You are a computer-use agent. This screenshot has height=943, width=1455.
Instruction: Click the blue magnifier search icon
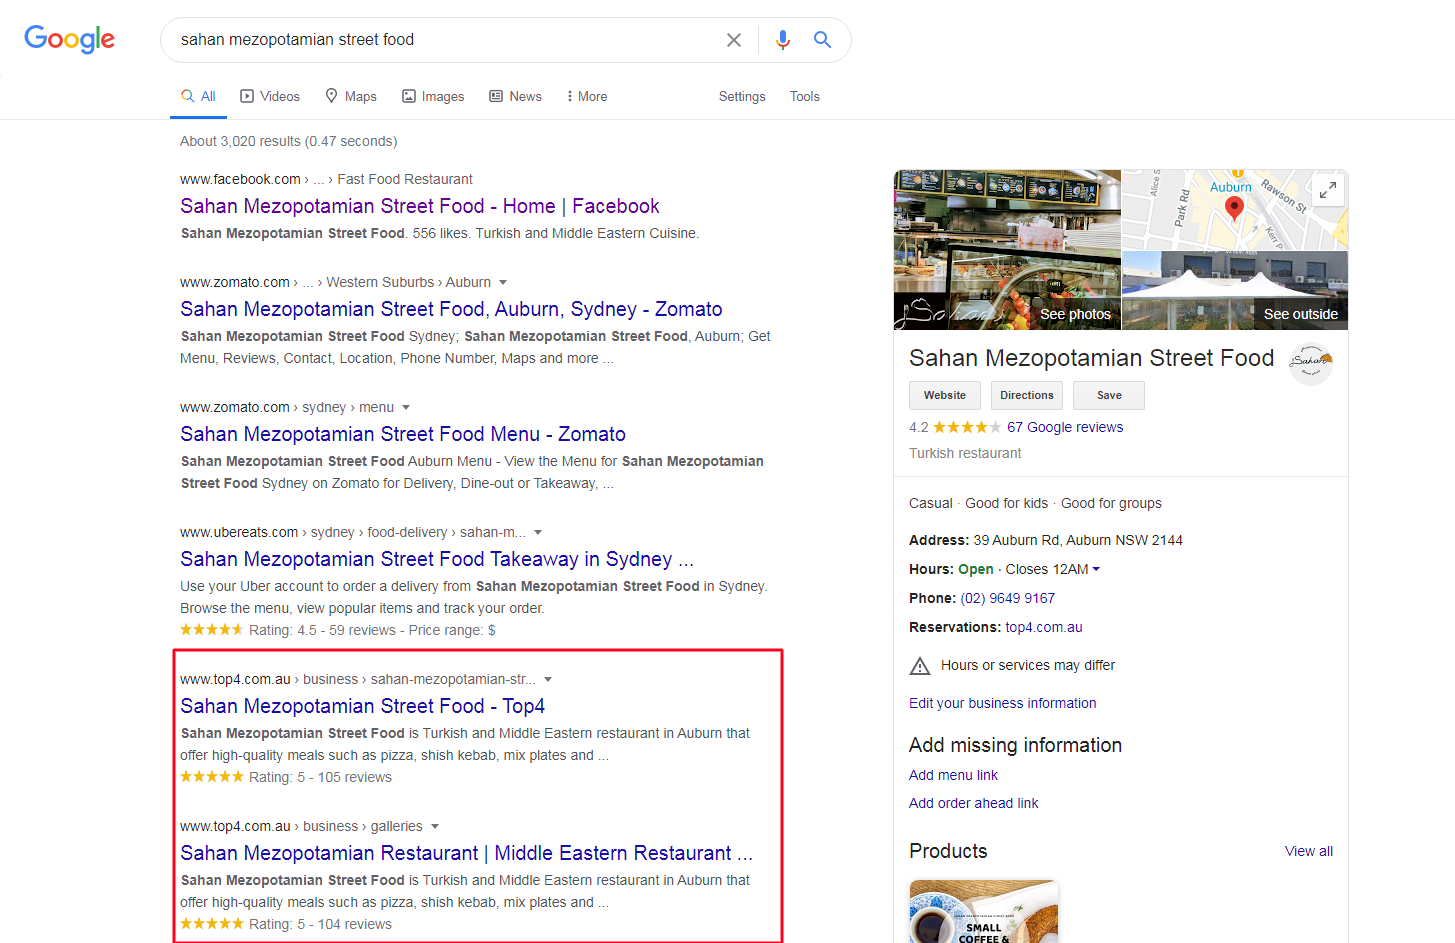pyautogui.click(x=822, y=40)
